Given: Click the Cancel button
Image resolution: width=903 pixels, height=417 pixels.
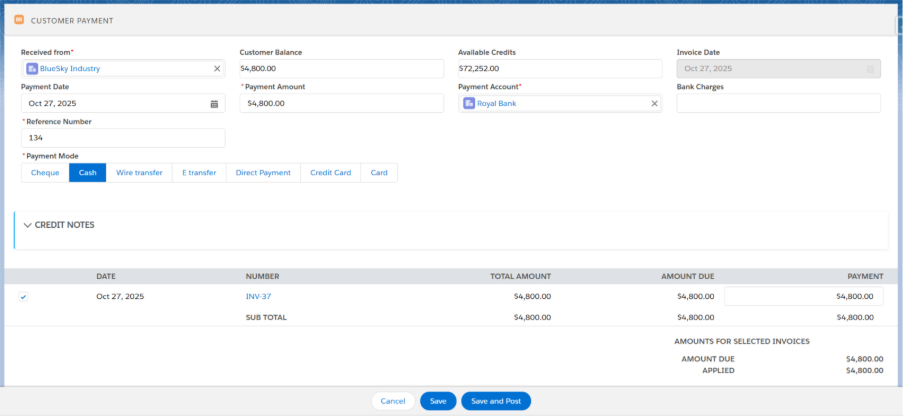Looking at the screenshot, I should click(x=393, y=401).
